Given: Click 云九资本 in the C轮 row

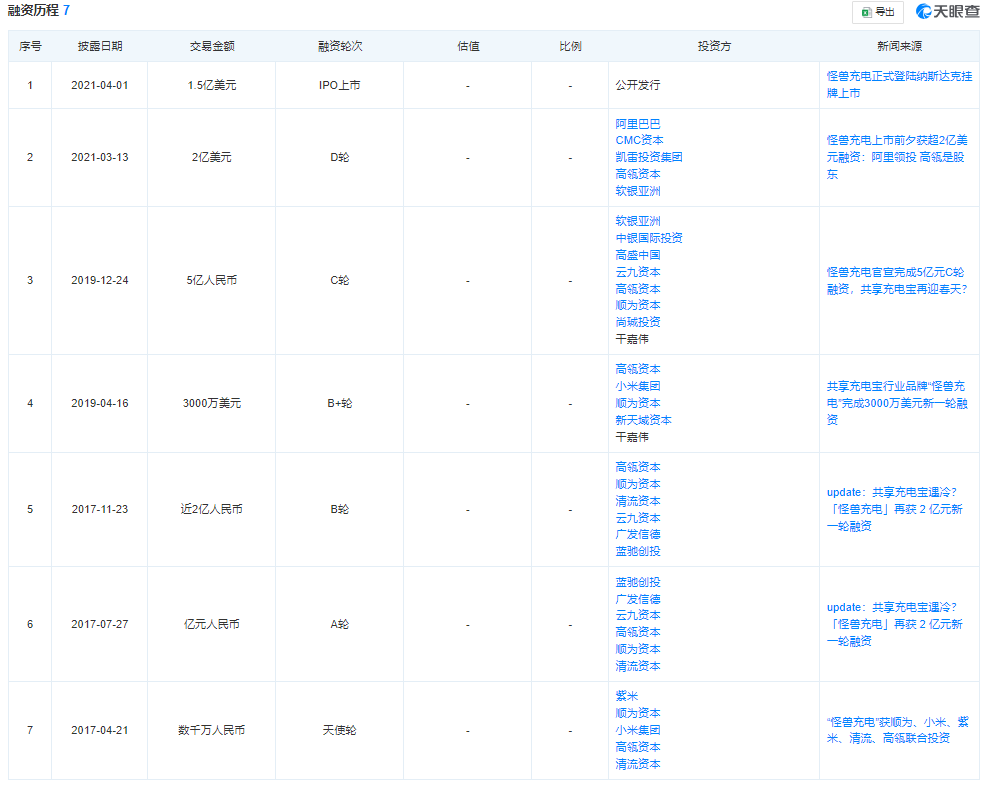Looking at the screenshot, I should tap(638, 273).
